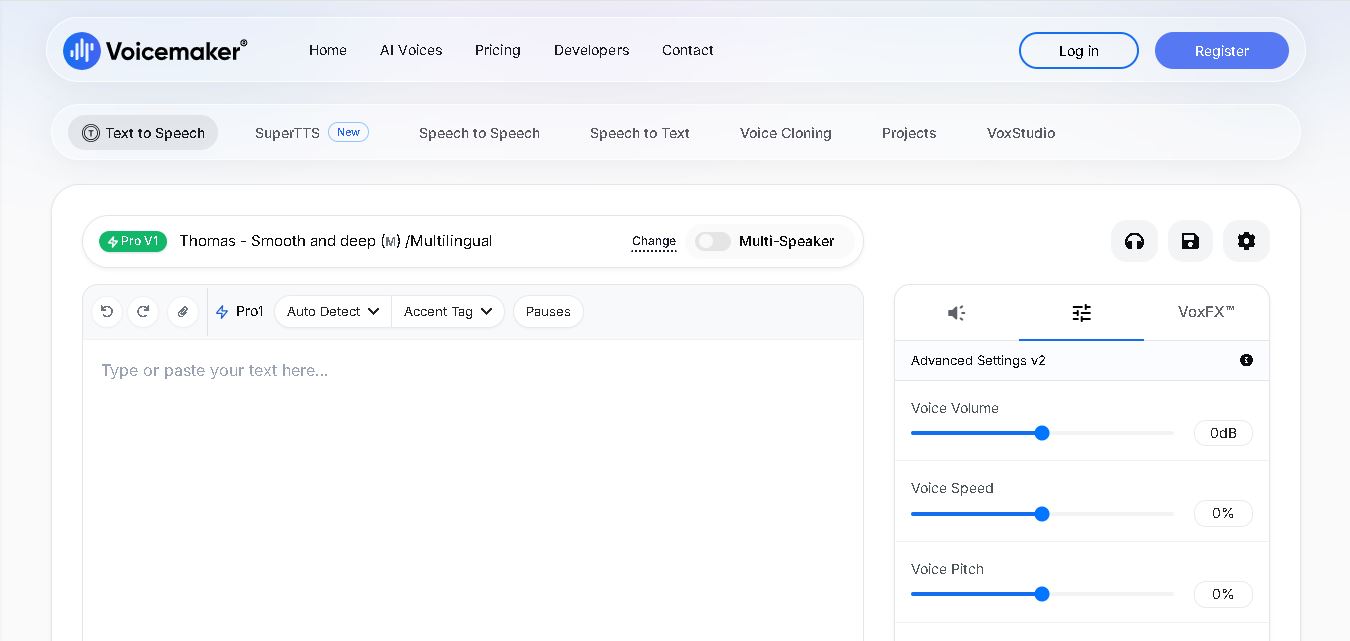This screenshot has width=1350, height=641.
Task: Toggle the Multi-Speaker switch
Action: (713, 241)
